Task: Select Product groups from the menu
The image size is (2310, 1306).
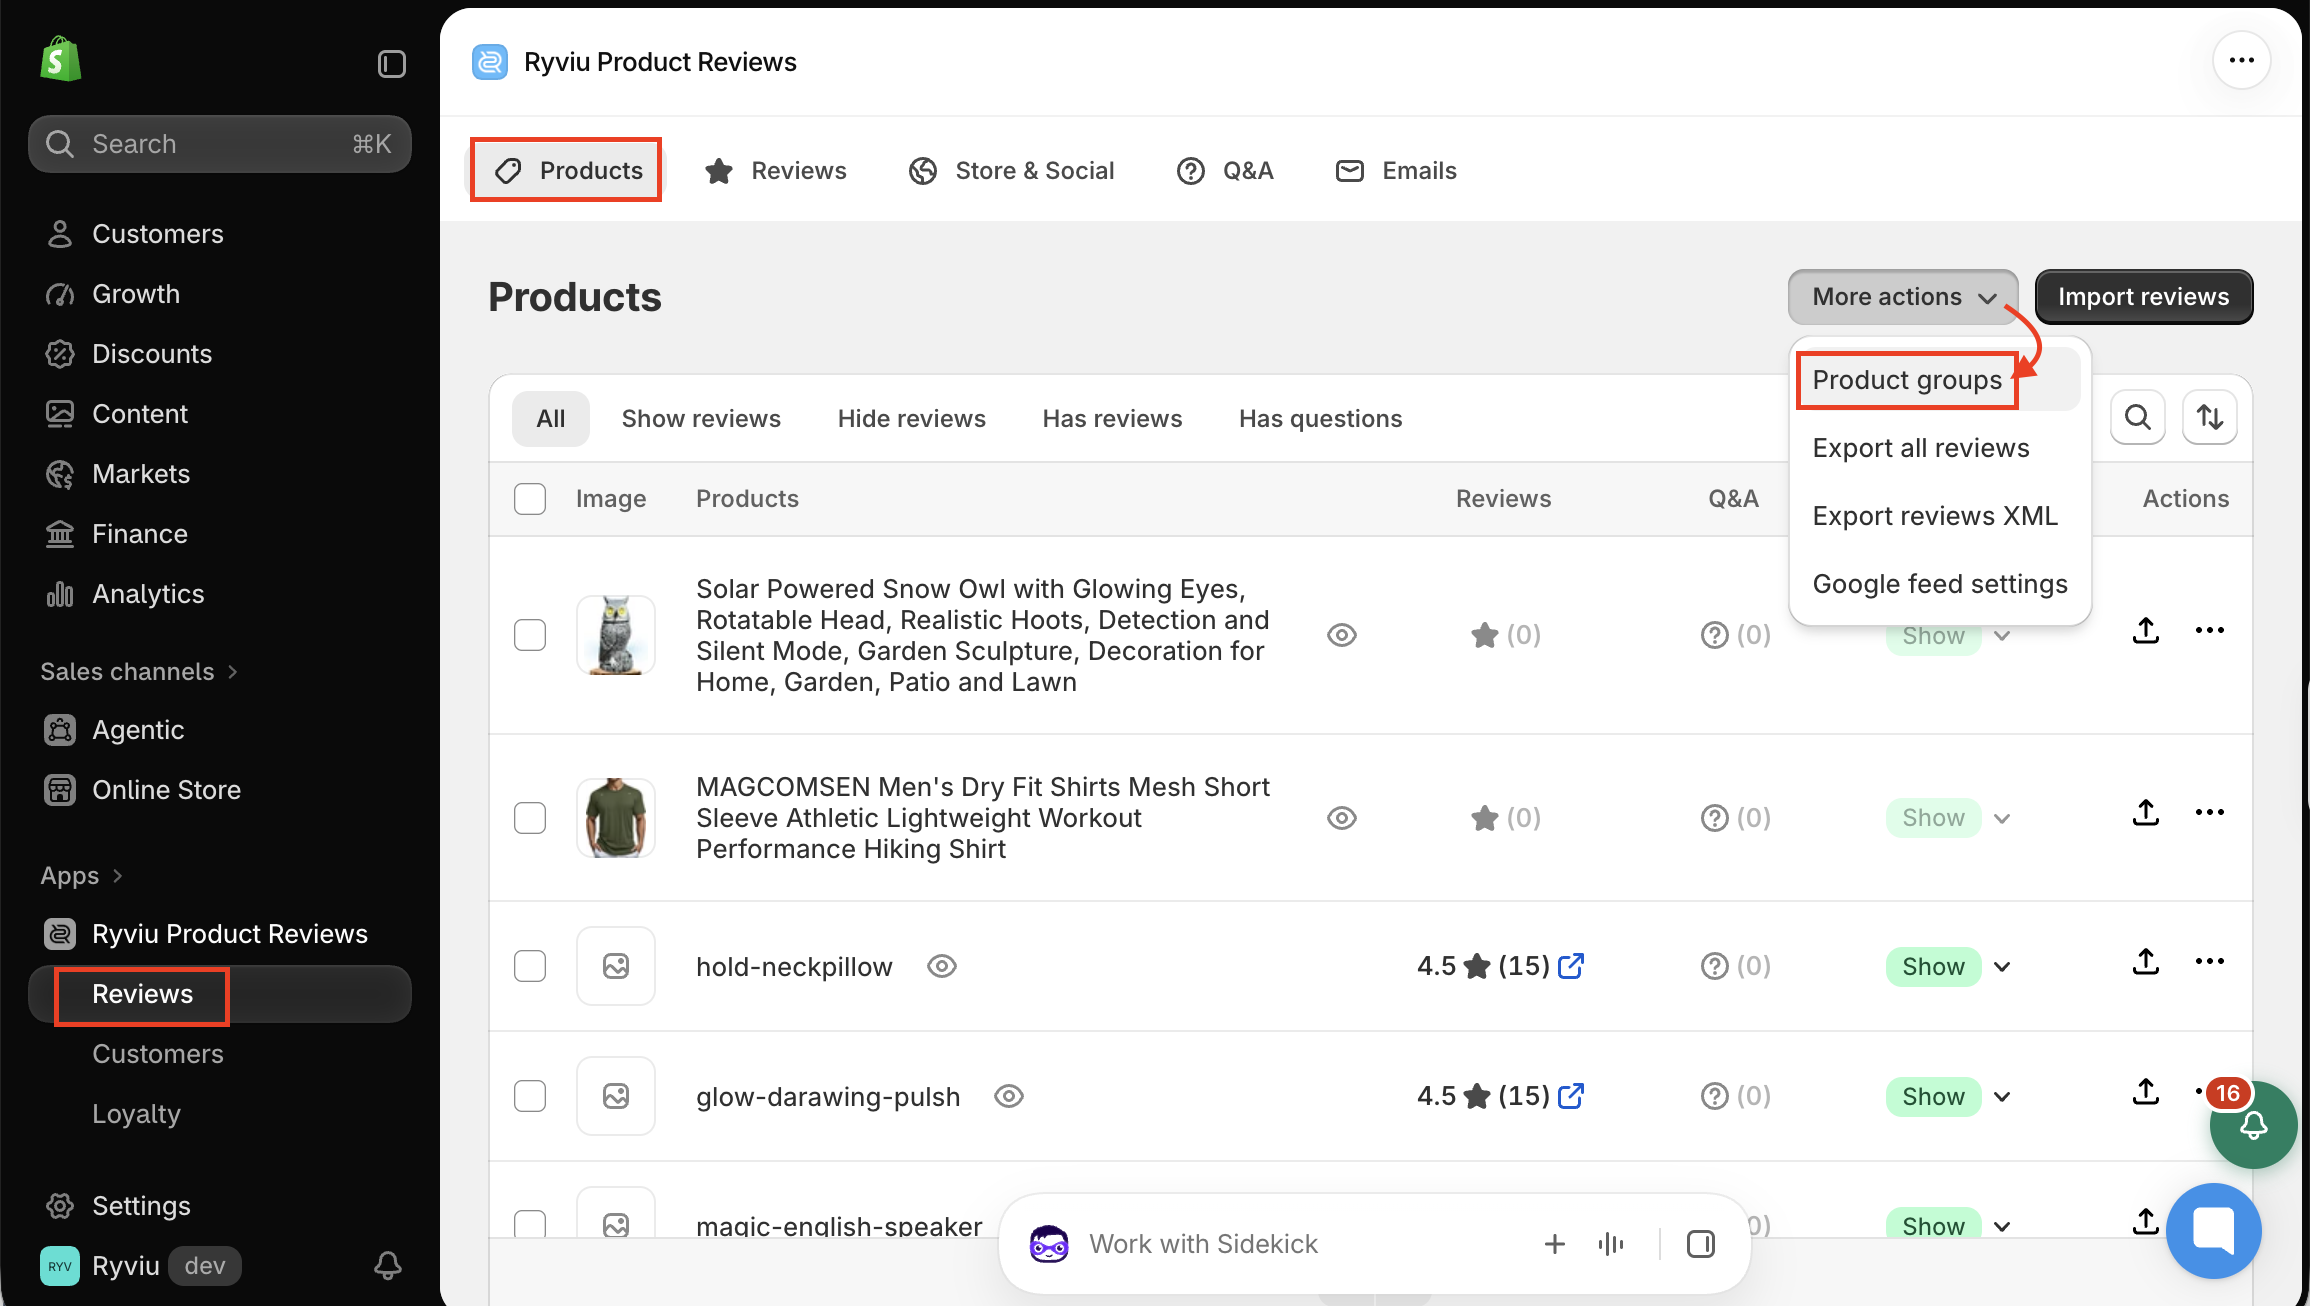Action: (x=1907, y=380)
